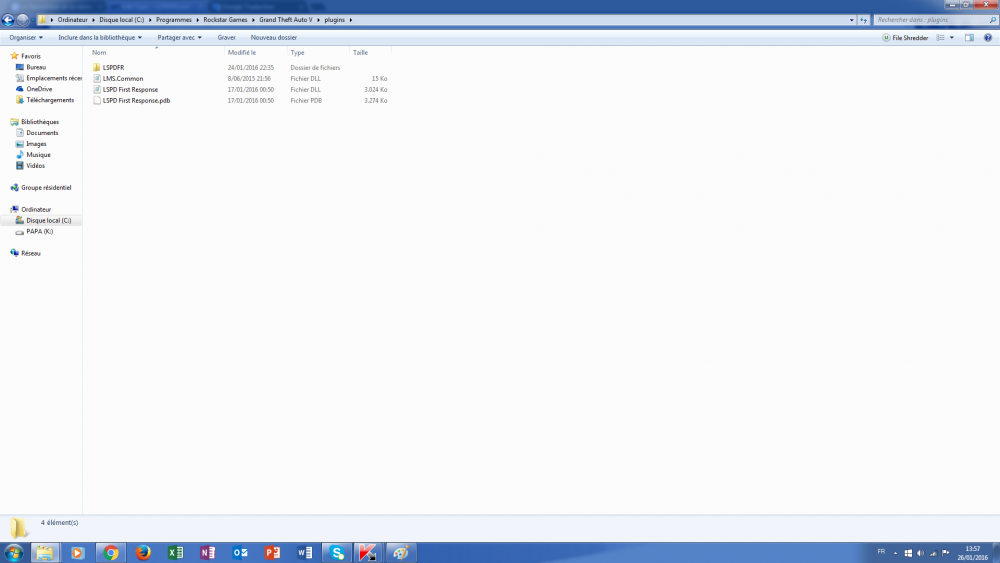Open Bureau in Favoris
1000x563 pixels.
point(36,67)
